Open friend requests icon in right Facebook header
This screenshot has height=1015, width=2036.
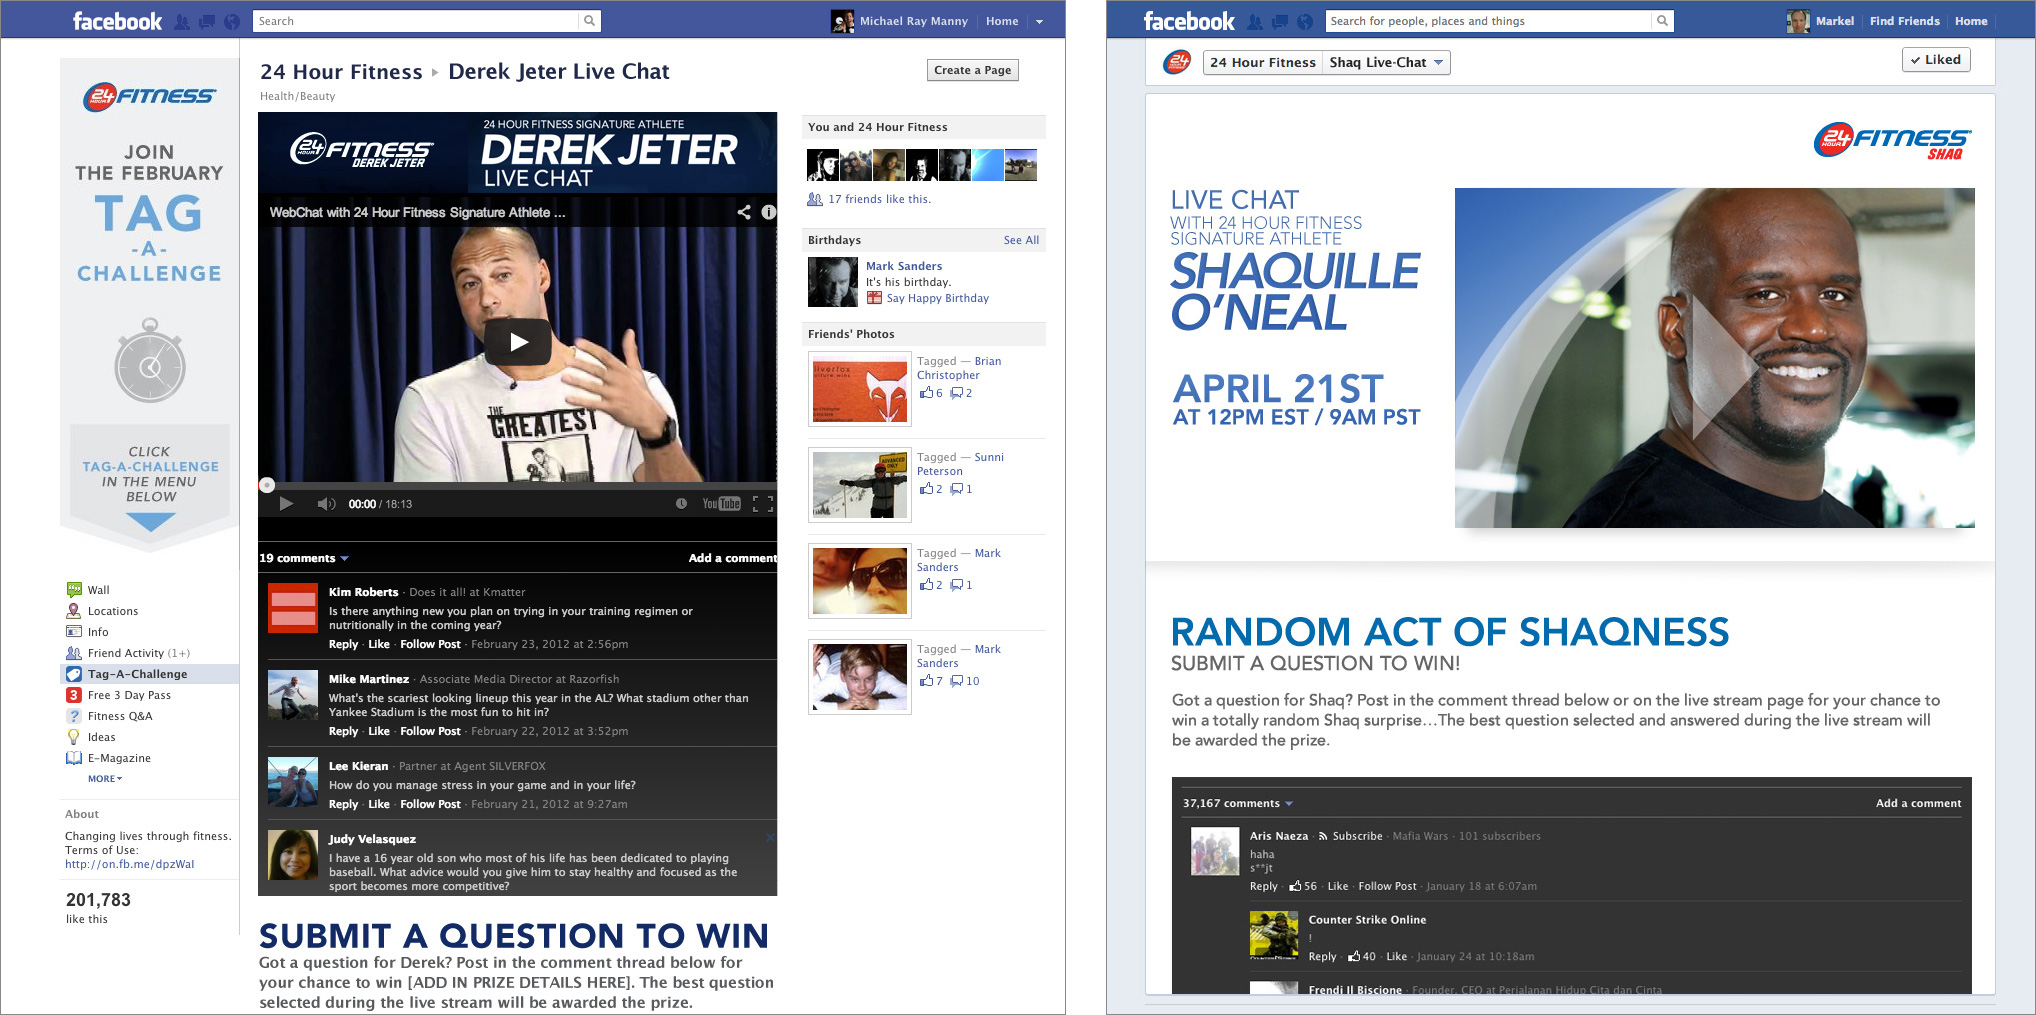[x=1255, y=21]
